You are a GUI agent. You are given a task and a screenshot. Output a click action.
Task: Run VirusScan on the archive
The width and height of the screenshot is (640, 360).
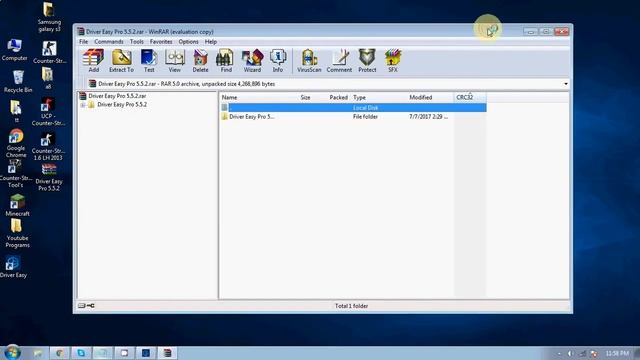click(309, 60)
